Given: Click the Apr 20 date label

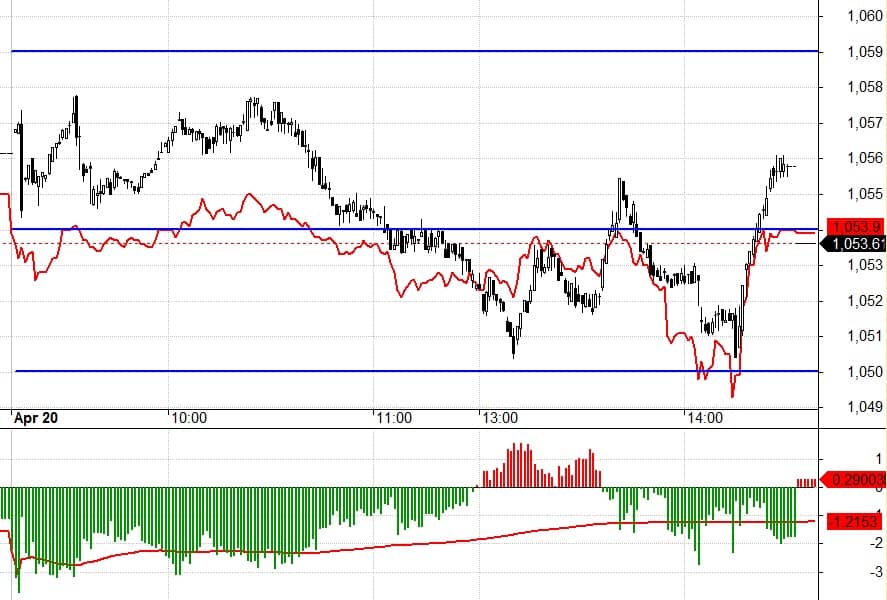Looking at the screenshot, I should [36, 419].
